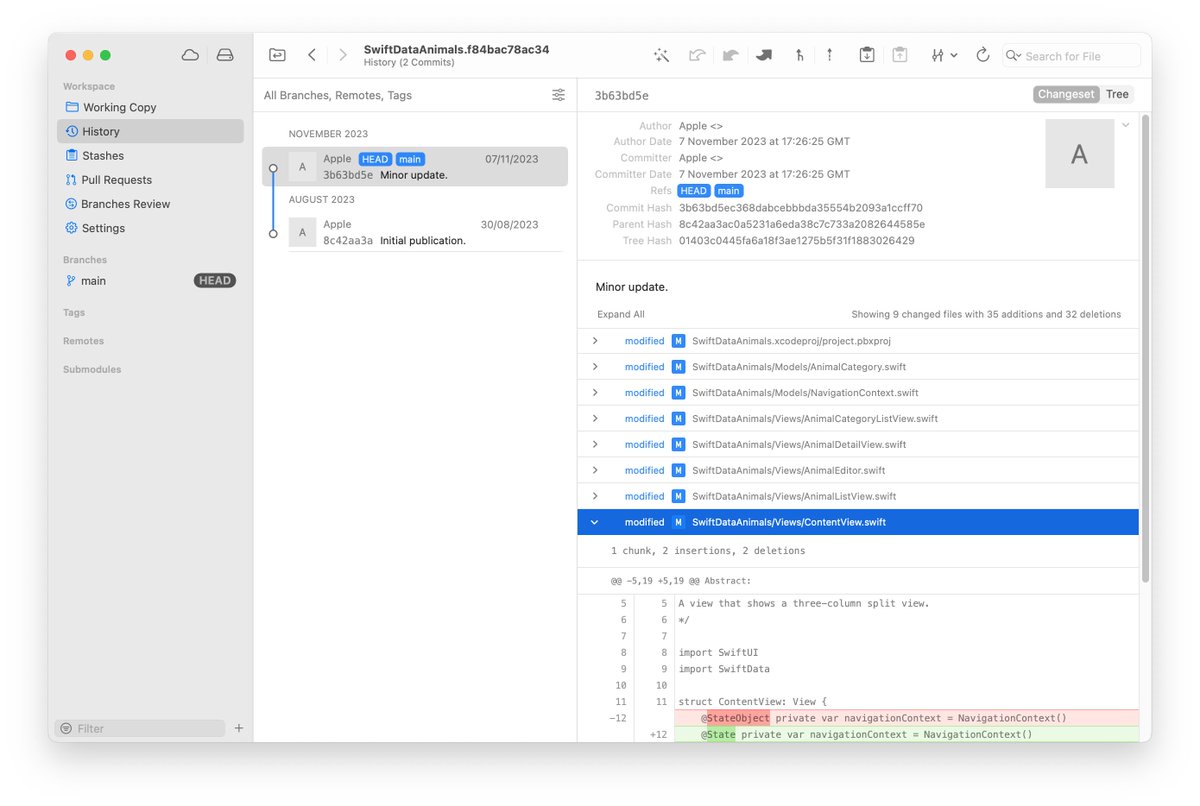Click the Pull toolbar icon
The height and width of the screenshot is (806, 1200).
731,55
